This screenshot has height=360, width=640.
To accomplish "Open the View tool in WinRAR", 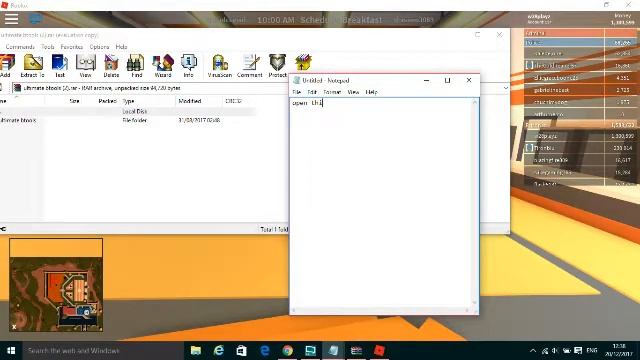I will point(85,66).
